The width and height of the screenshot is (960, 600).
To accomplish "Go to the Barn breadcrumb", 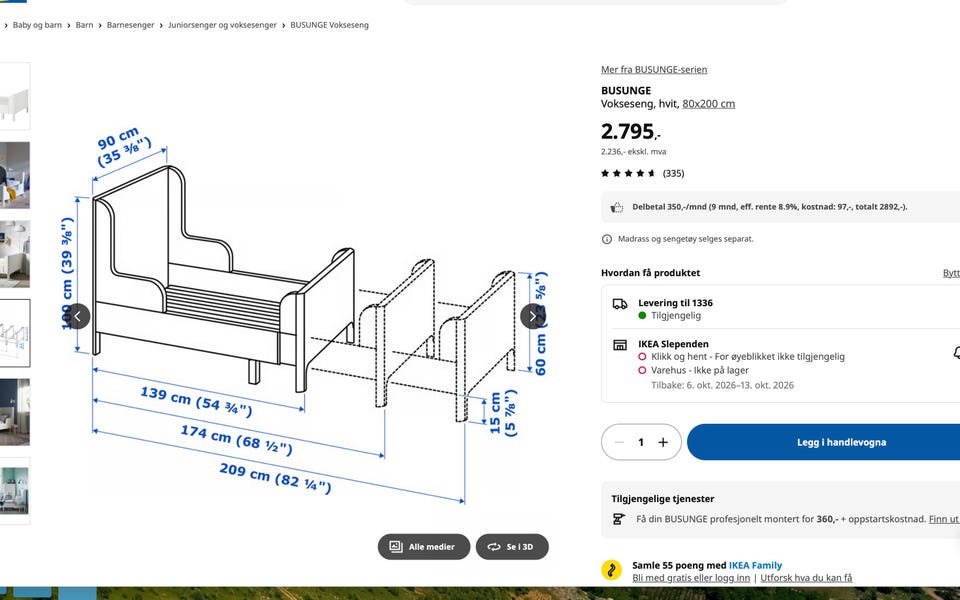I will tap(84, 25).
